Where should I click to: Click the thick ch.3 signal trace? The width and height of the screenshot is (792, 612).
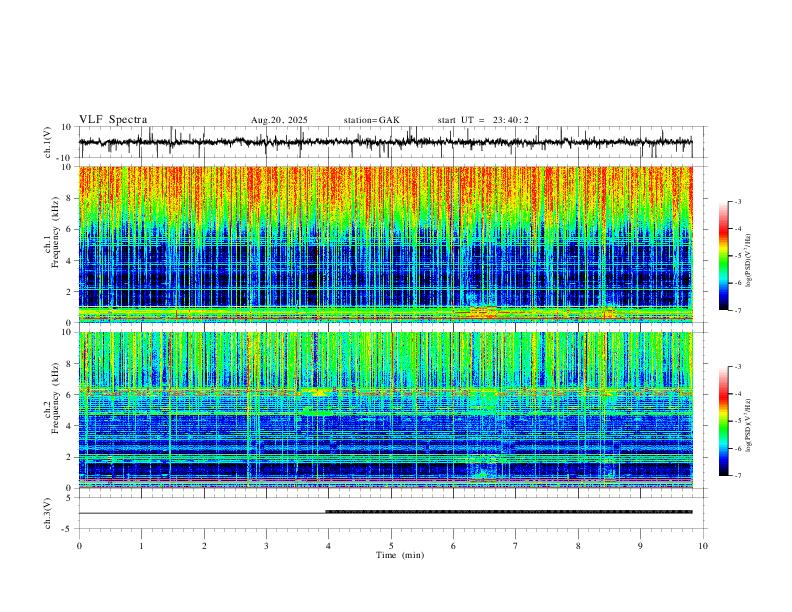509,512
